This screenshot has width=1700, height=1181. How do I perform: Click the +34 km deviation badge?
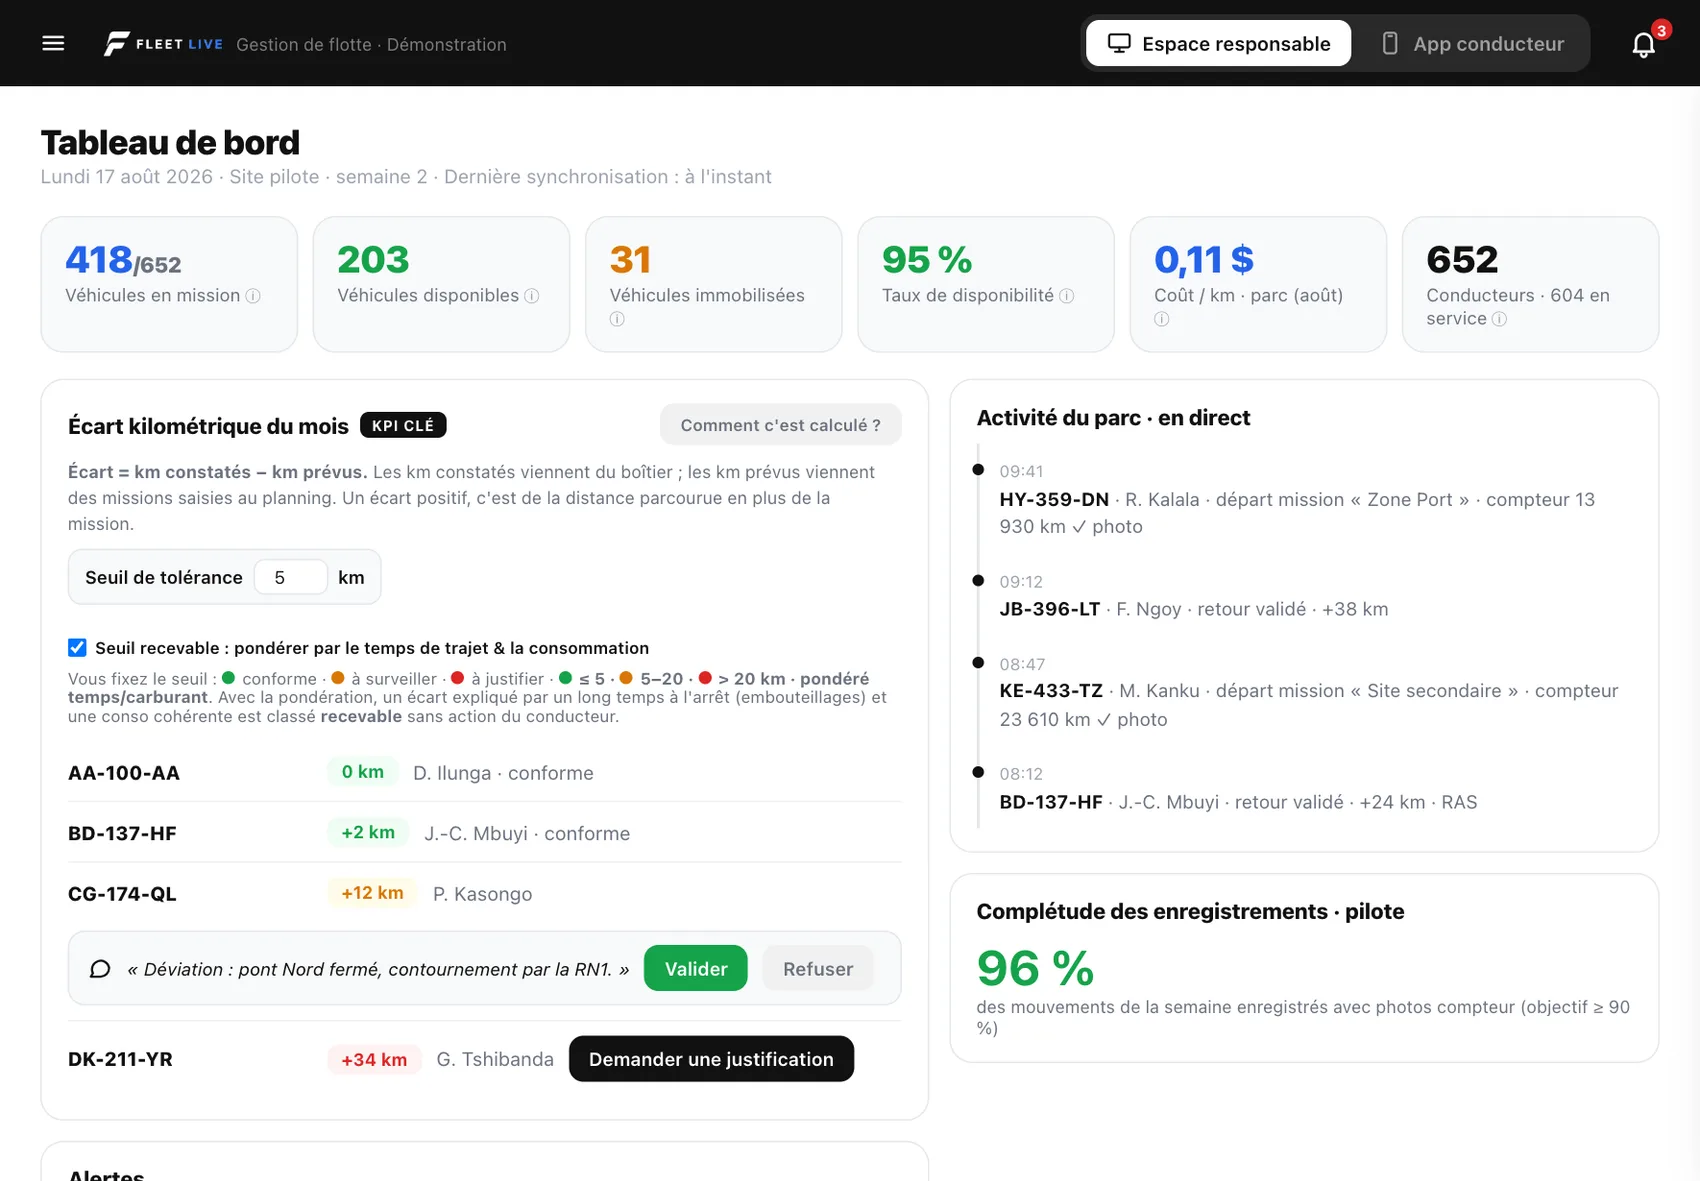[x=374, y=1060]
